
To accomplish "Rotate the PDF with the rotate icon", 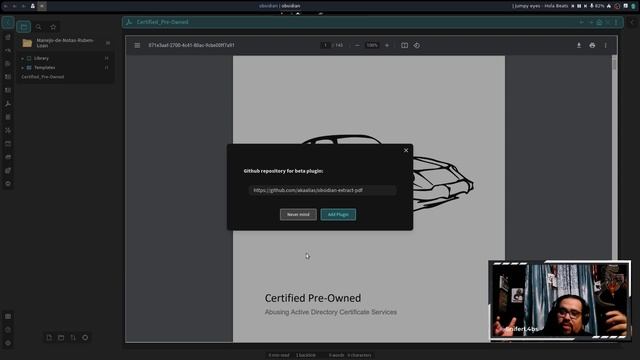I will pyautogui.click(x=416, y=45).
